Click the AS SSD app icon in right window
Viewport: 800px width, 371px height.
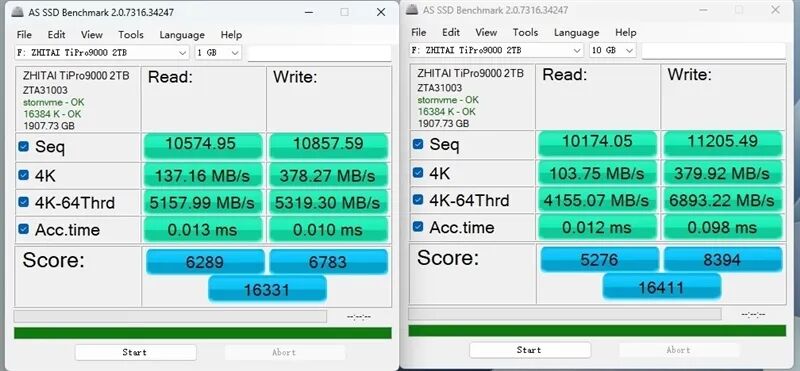[x=412, y=10]
